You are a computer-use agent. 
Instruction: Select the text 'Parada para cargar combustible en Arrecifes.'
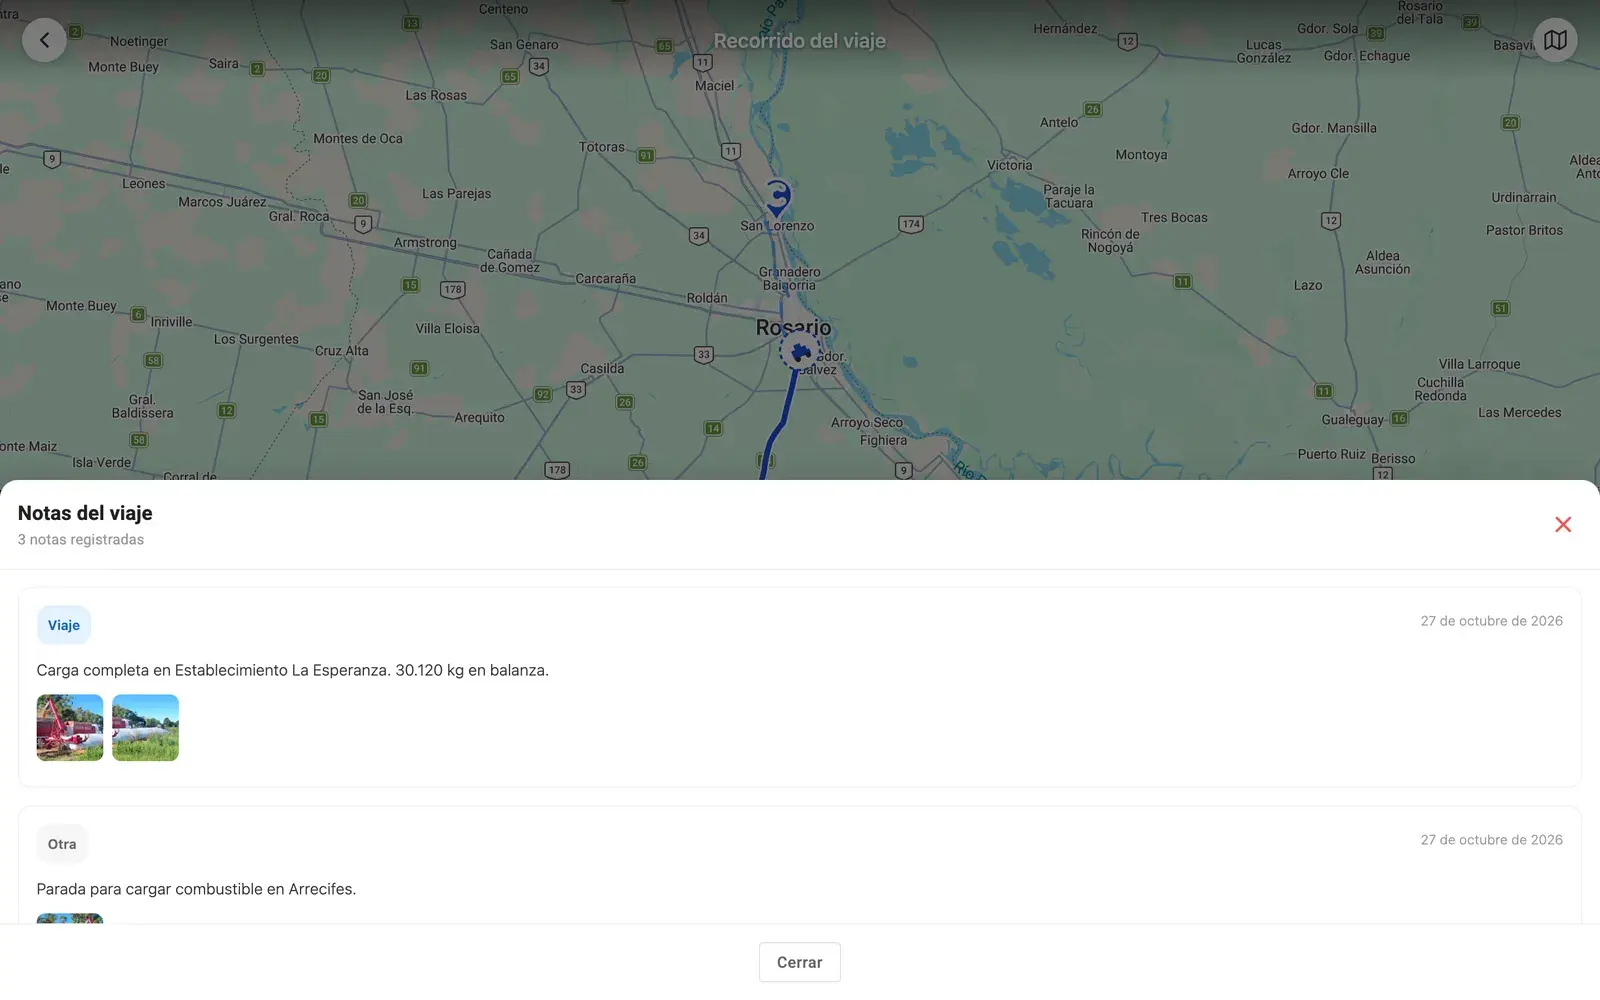click(x=196, y=889)
